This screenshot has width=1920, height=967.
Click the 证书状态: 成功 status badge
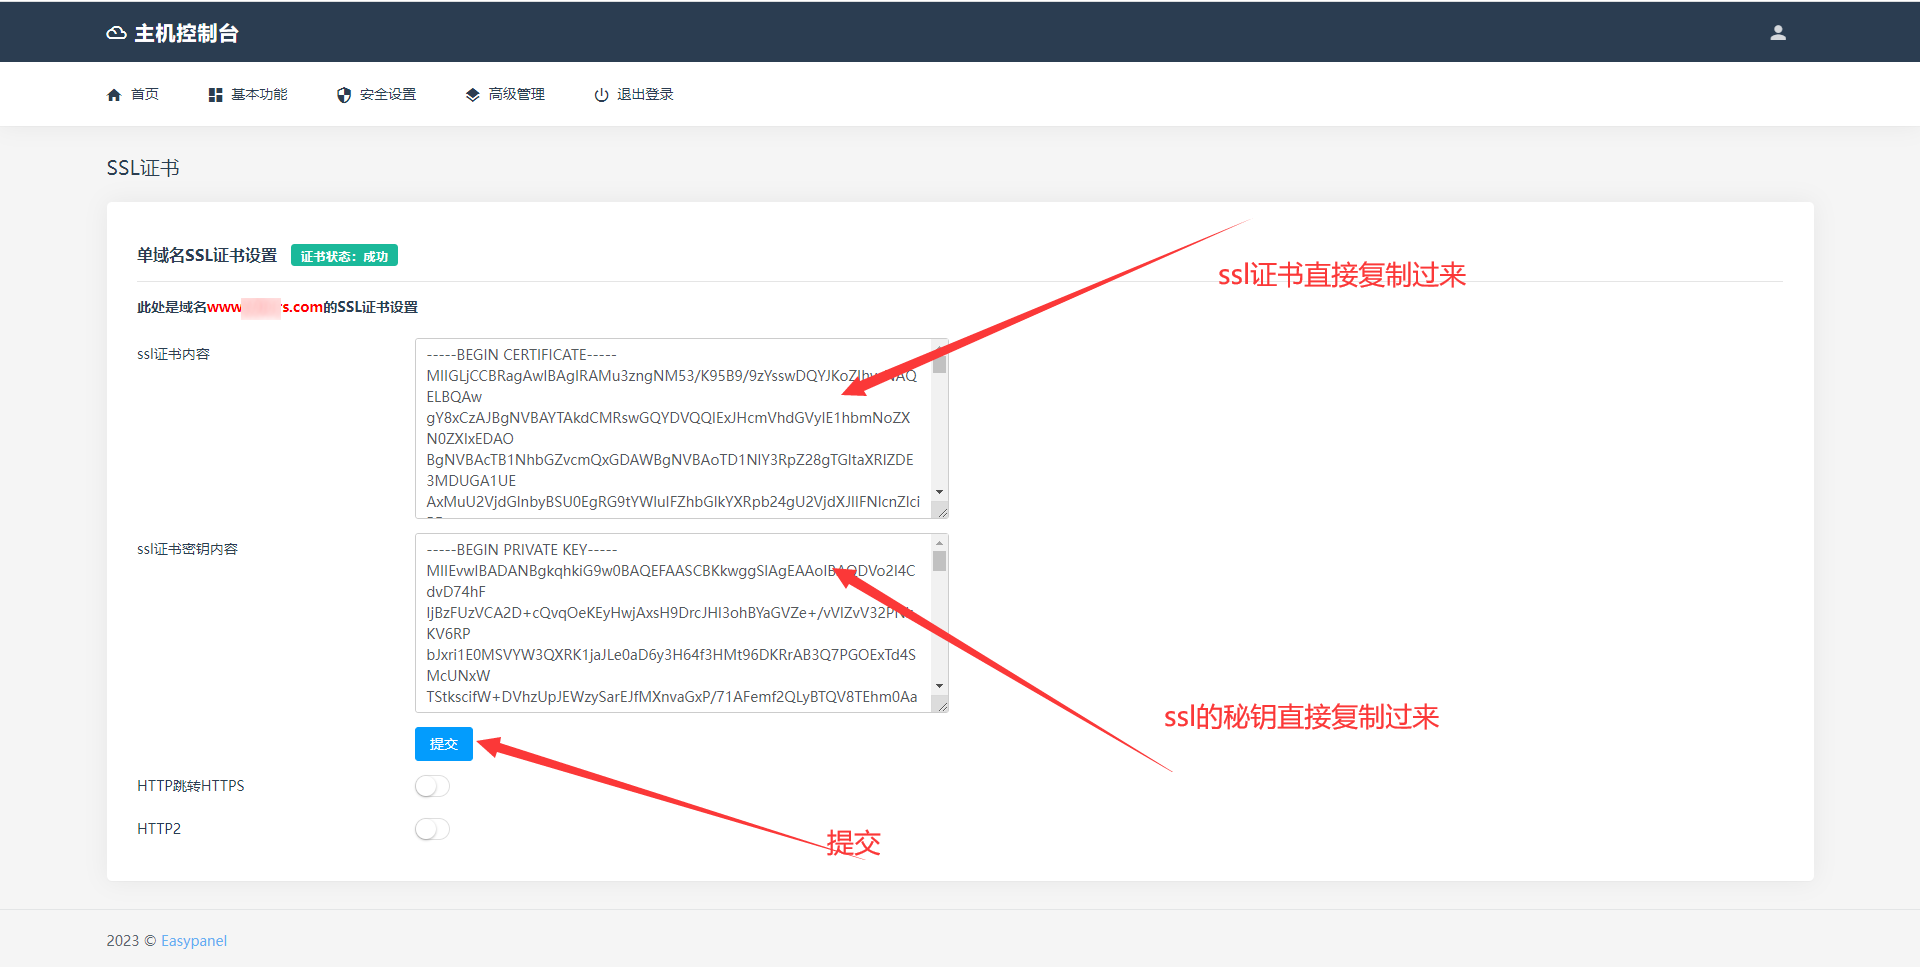tap(344, 256)
